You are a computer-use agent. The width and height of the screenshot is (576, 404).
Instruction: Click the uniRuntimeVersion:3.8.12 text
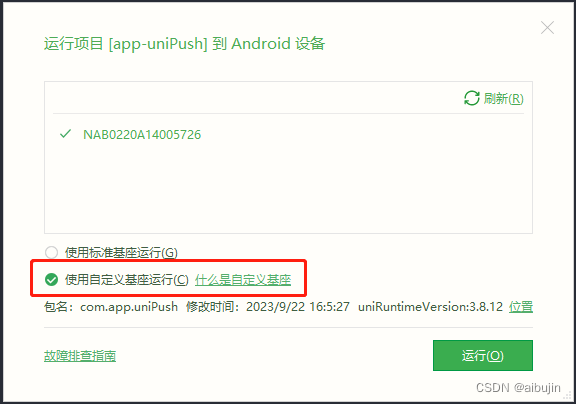click(x=430, y=307)
